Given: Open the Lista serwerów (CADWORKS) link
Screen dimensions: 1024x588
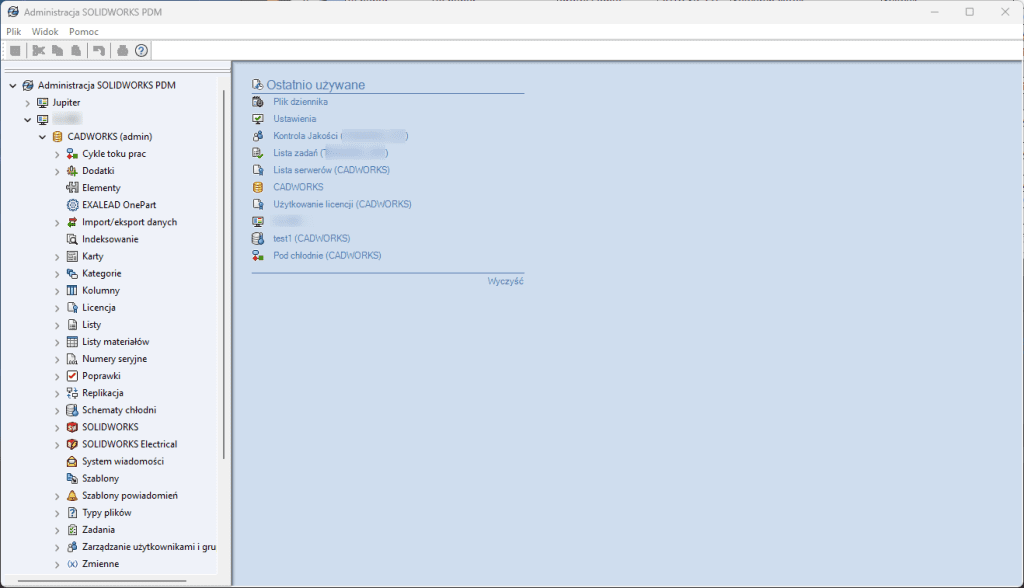Looking at the screenshot, I should coord(331,170).
